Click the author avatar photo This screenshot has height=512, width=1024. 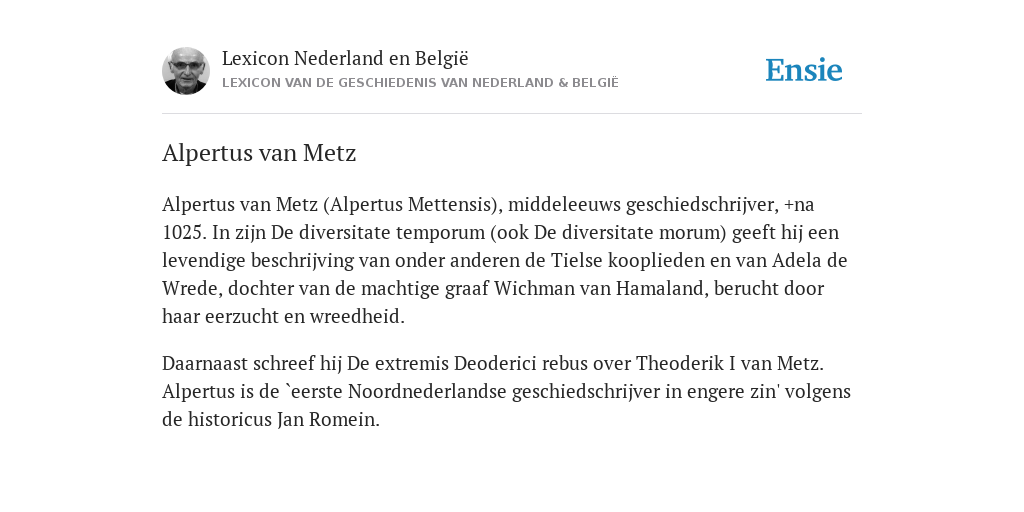(185, 71)
